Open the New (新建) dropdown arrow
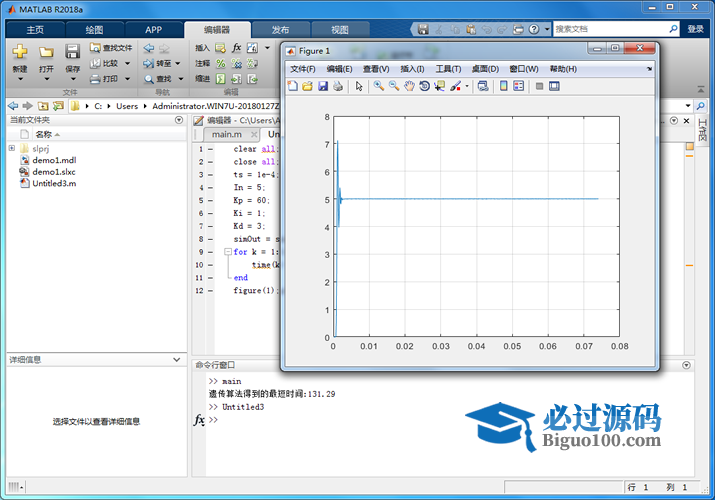 click(20, 79)
